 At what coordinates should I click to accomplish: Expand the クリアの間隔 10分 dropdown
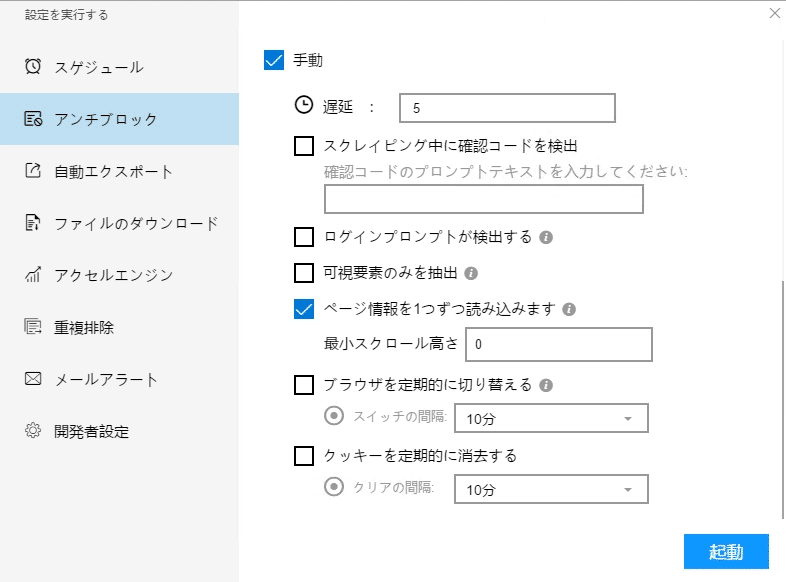[551, 489]
